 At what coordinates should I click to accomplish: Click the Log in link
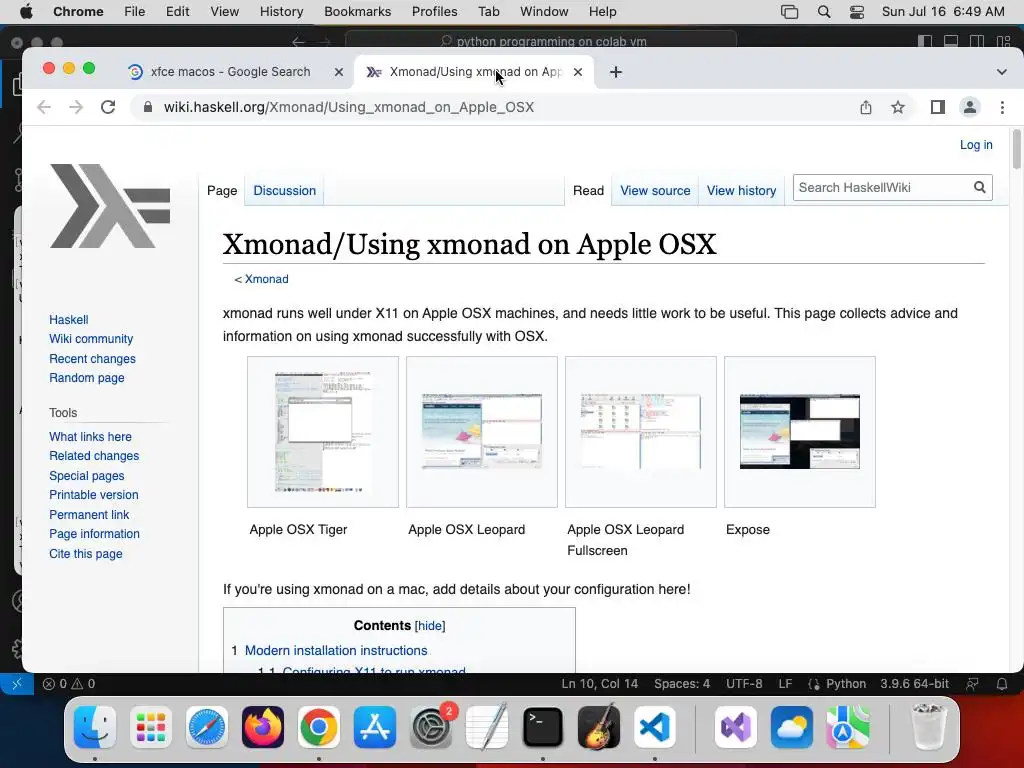pyautogui.click(x=976, y=145)
